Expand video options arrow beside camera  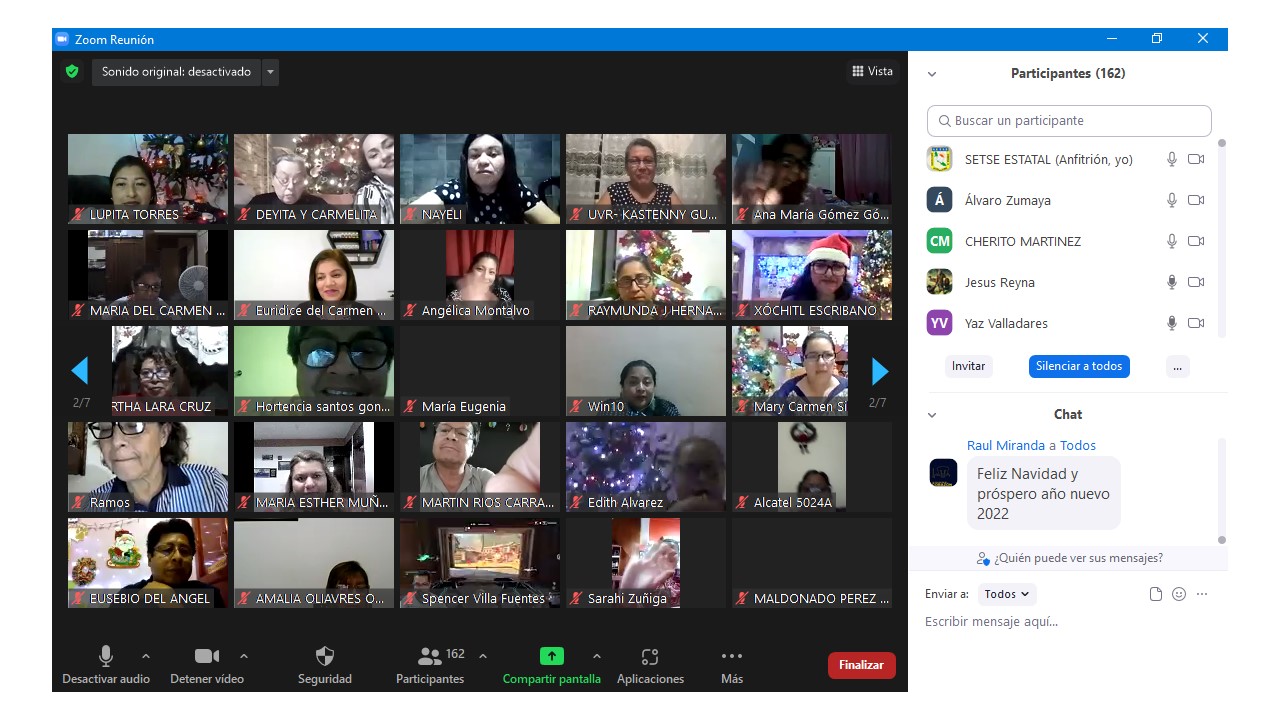coord(244,656)
